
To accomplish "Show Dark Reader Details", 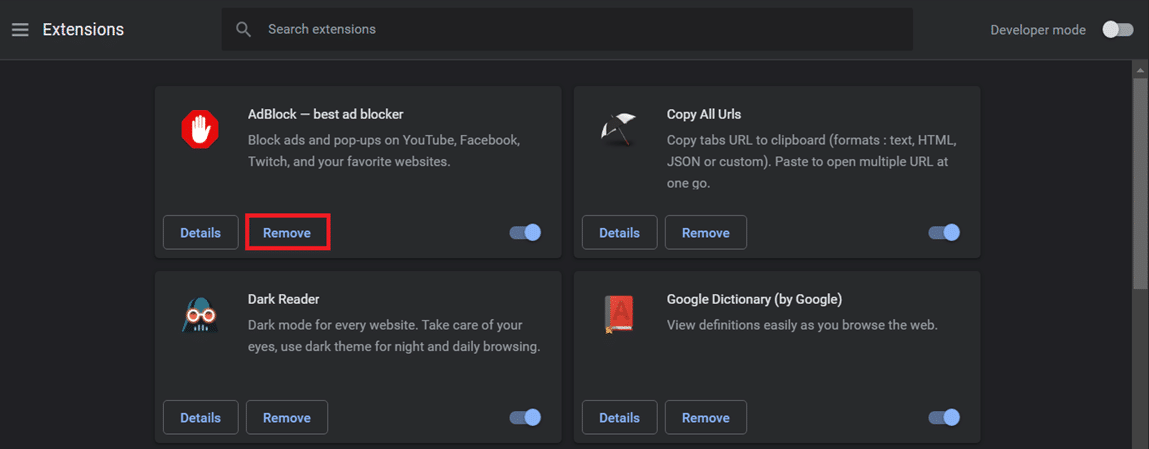I will click(200, 417).
